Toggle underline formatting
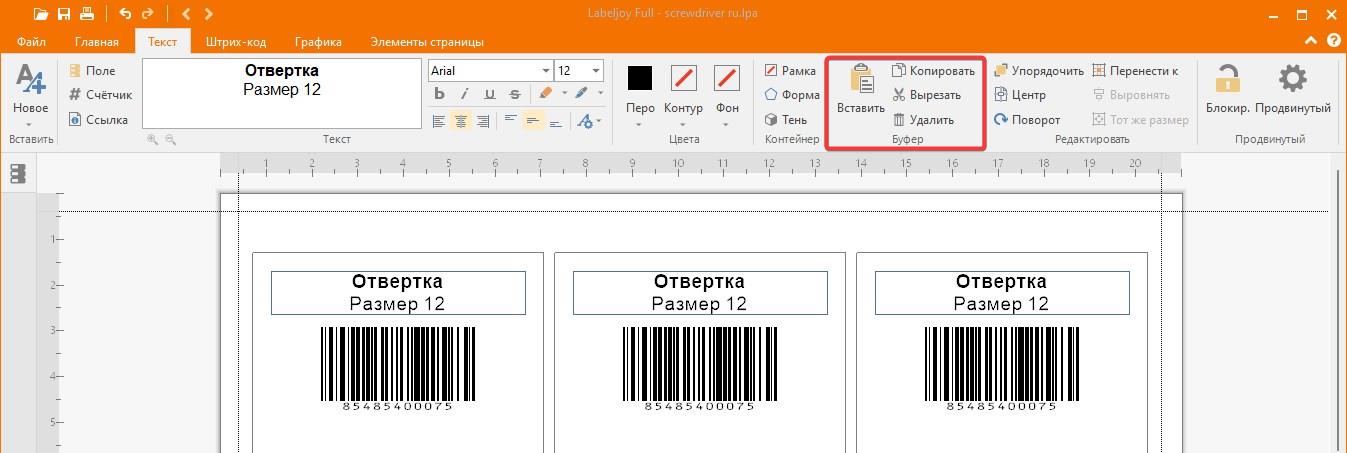1347x453 pixels. pyautogui.click(x=489, y=95)
